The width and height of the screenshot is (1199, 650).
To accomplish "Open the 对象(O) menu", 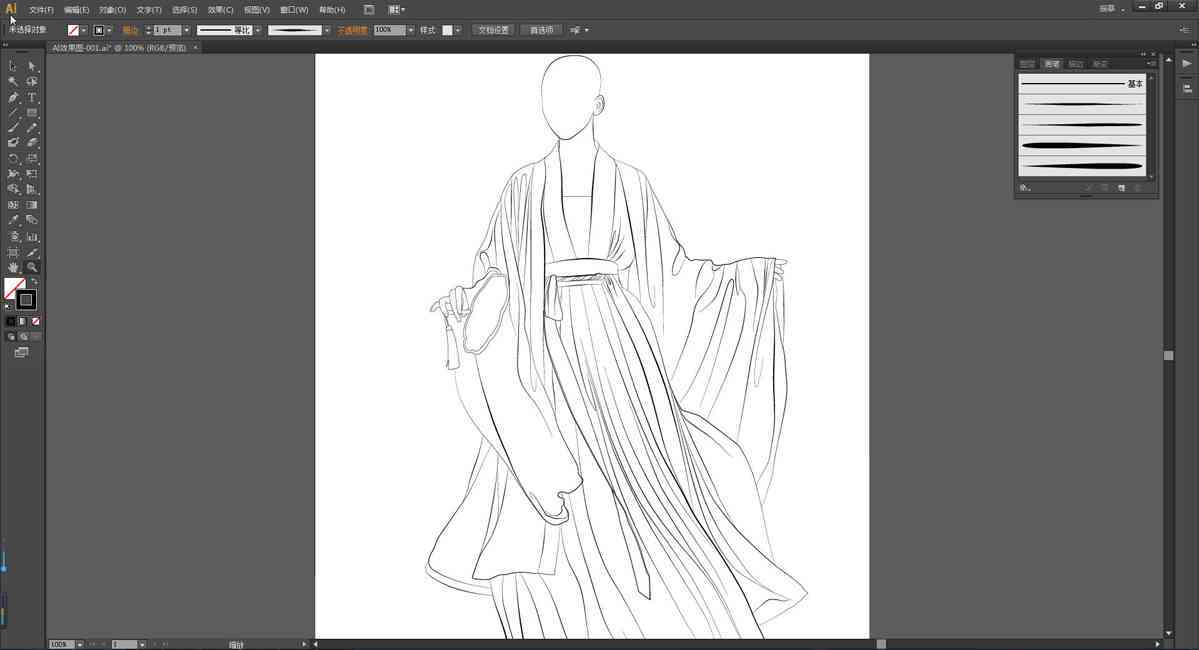I will (x=112, y=10).
